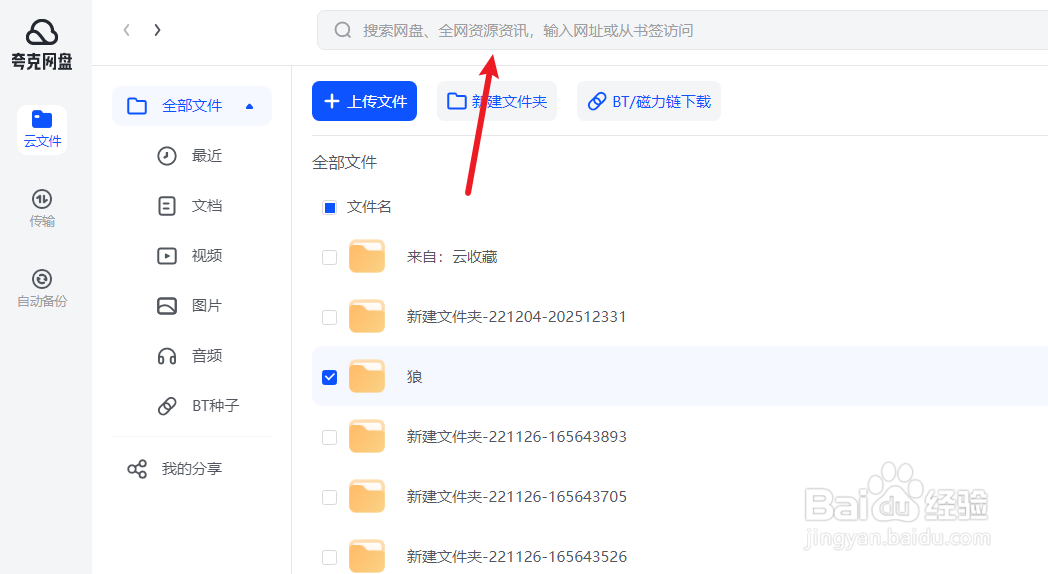
Task: Open the 传输 transfer section
Action: coord(42,208)
